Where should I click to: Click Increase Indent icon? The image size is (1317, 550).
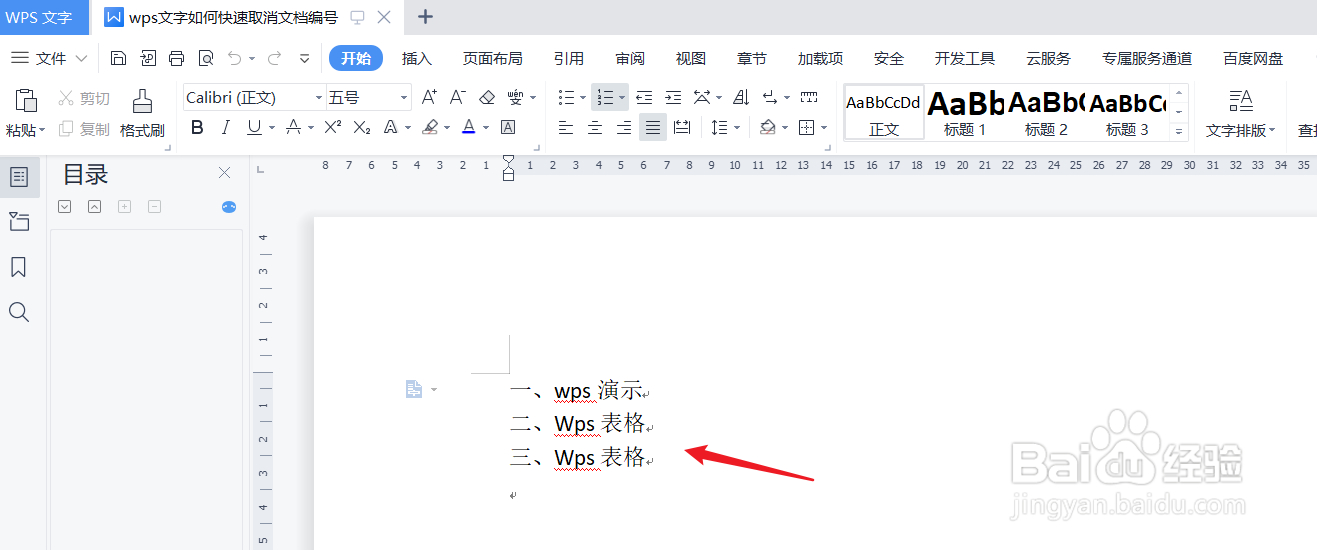[673, 97]
